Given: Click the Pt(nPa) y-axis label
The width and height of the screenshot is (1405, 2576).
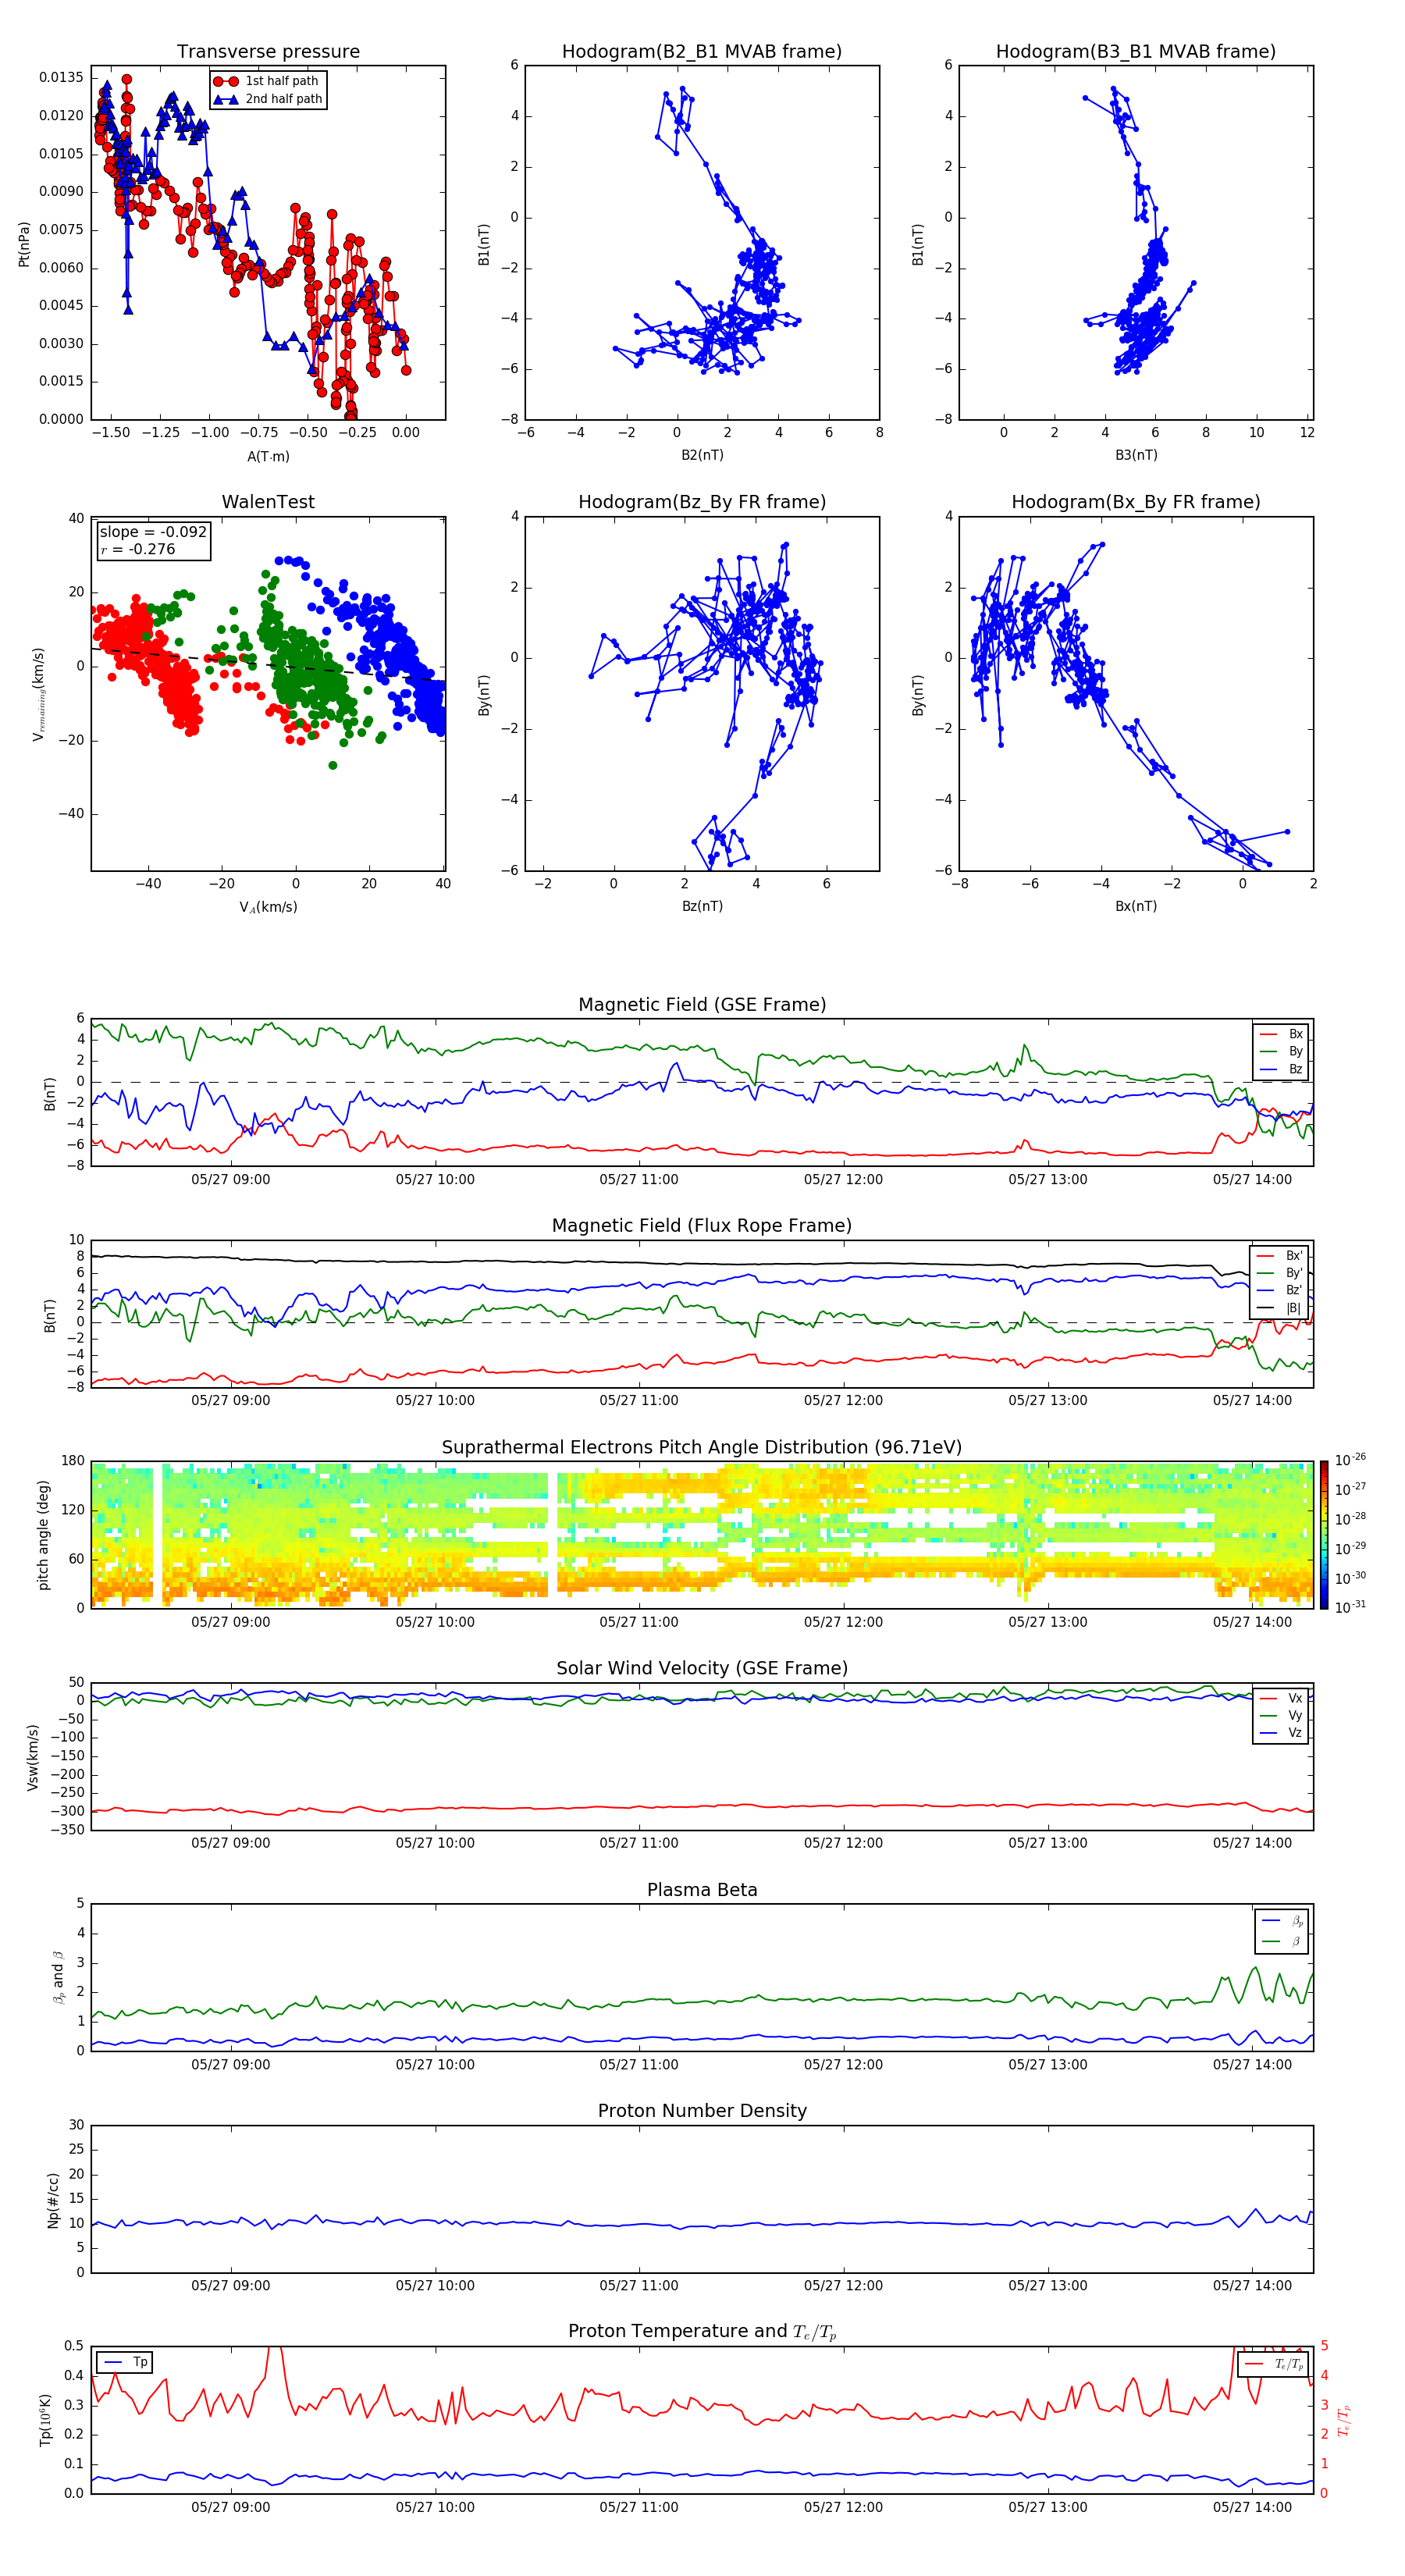Looking at the screenshot, I should point(24,244).
